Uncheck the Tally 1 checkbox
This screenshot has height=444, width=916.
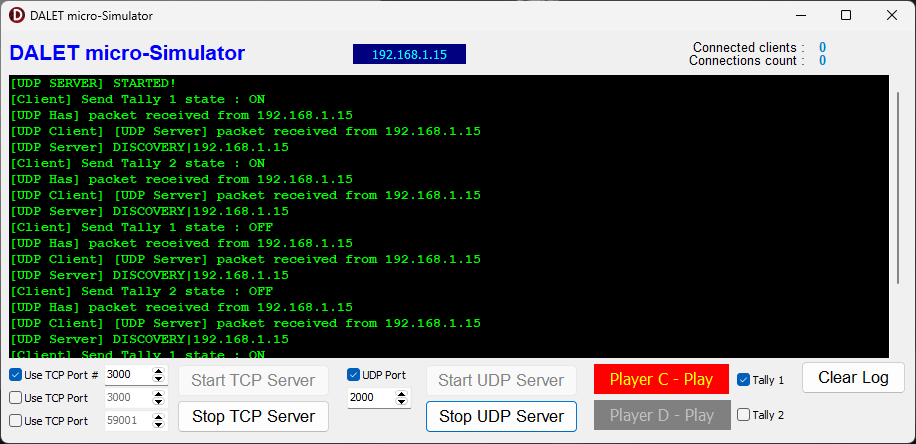click(x=743, y=380)
